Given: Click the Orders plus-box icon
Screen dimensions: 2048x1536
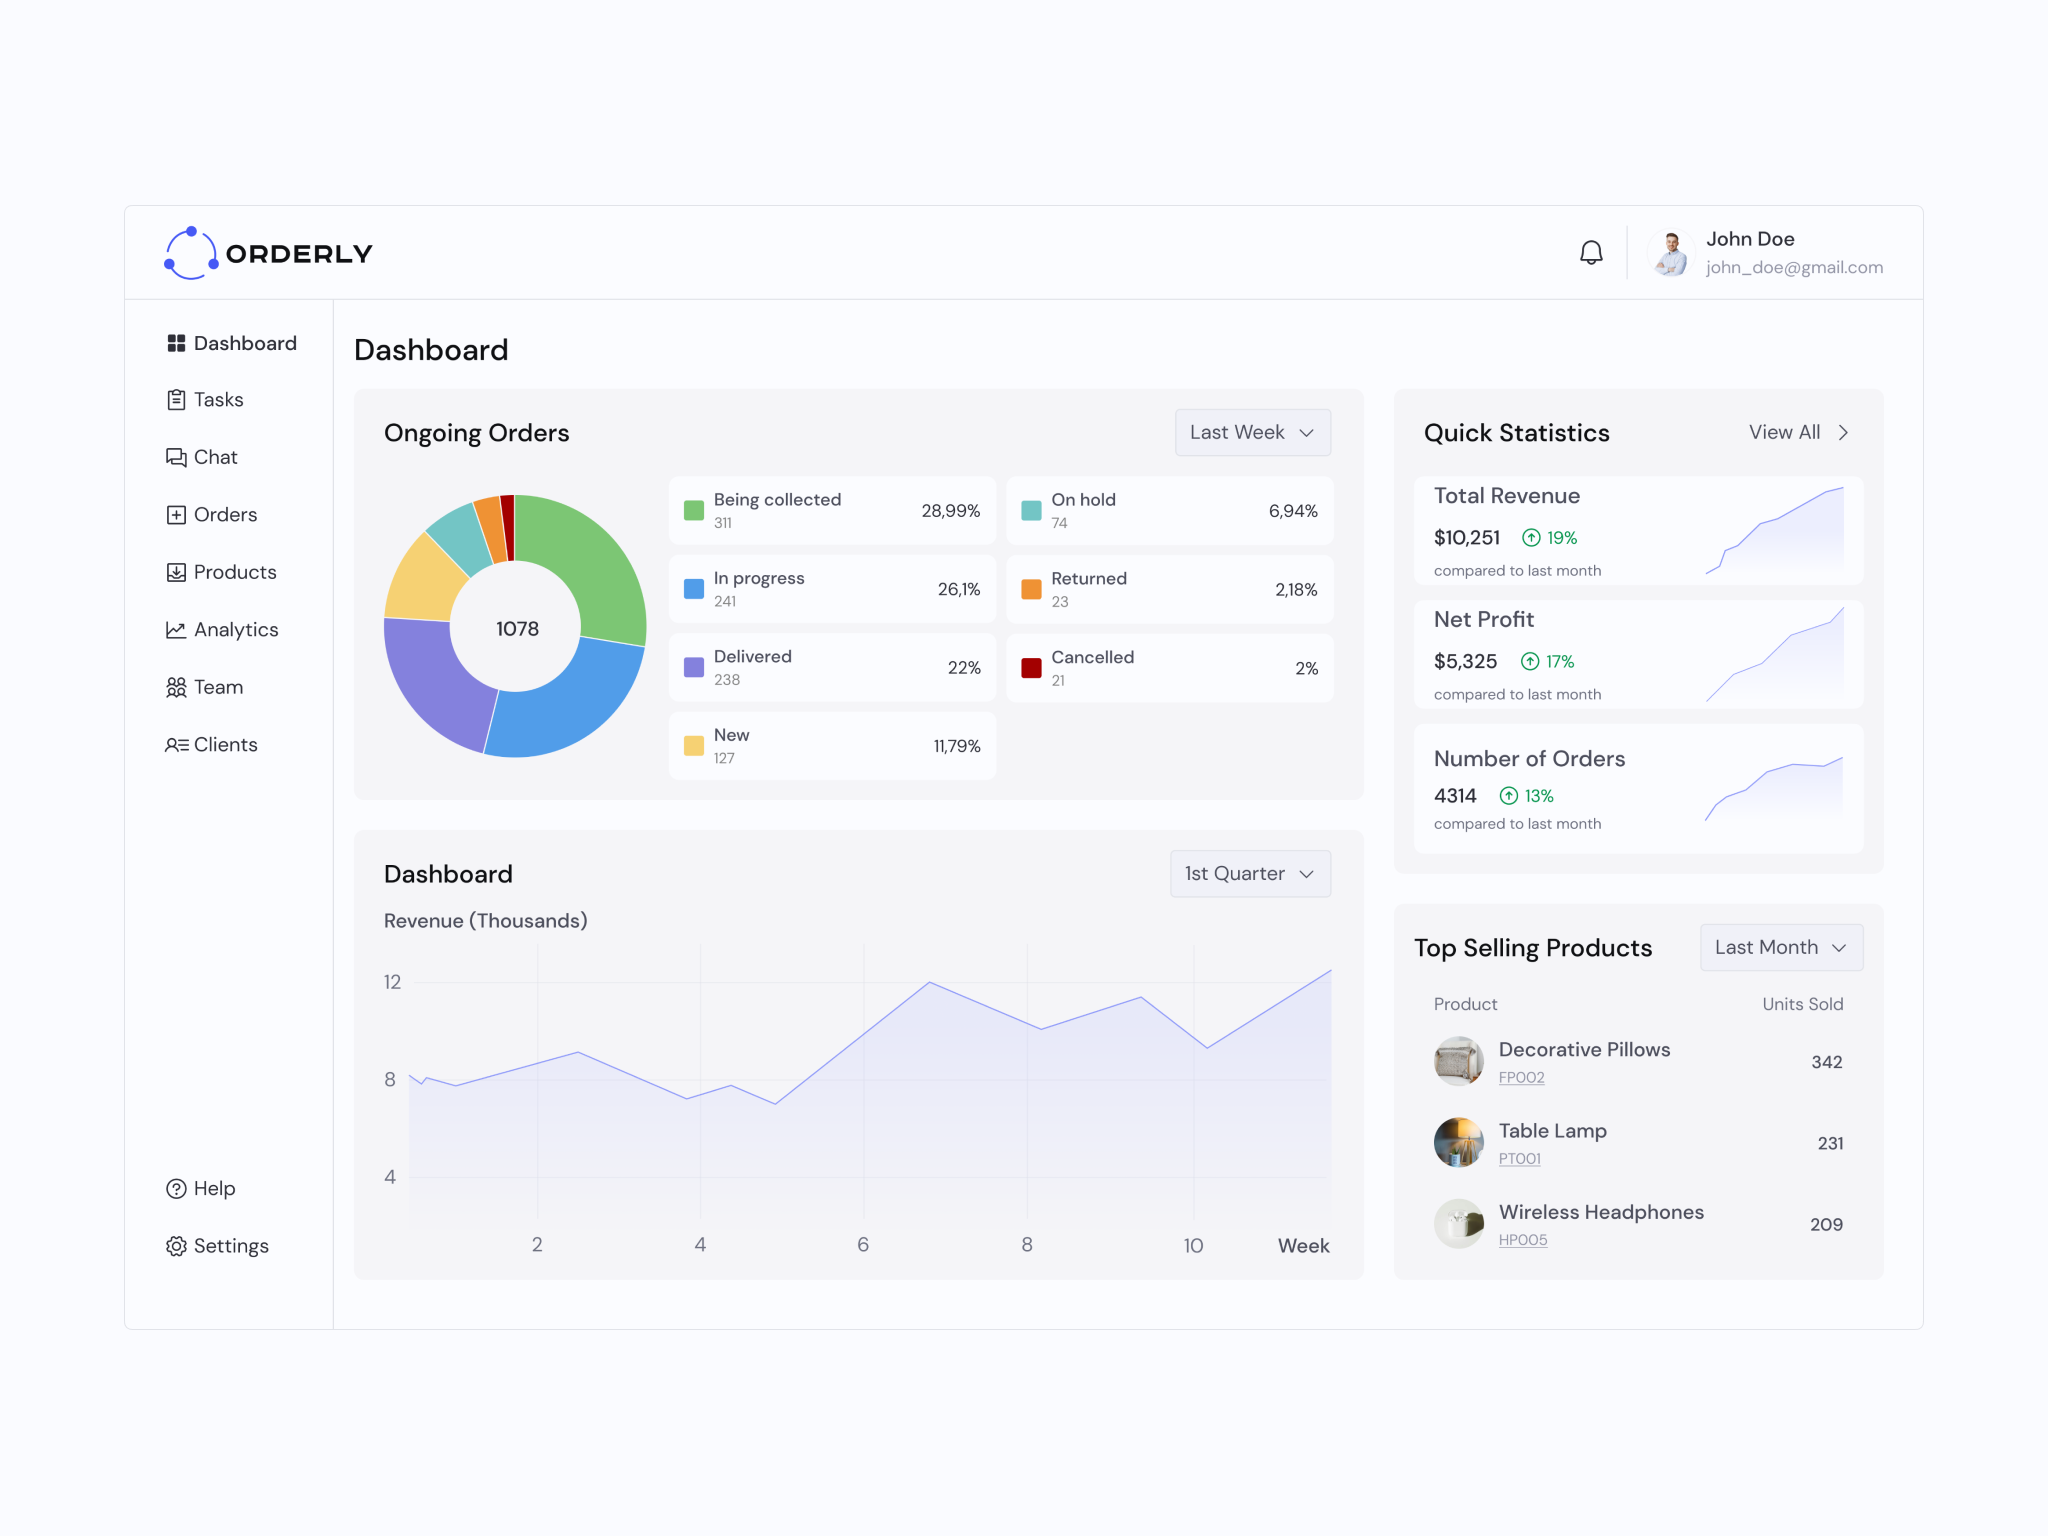Looking at the screenshot, I should pos(176,515).
